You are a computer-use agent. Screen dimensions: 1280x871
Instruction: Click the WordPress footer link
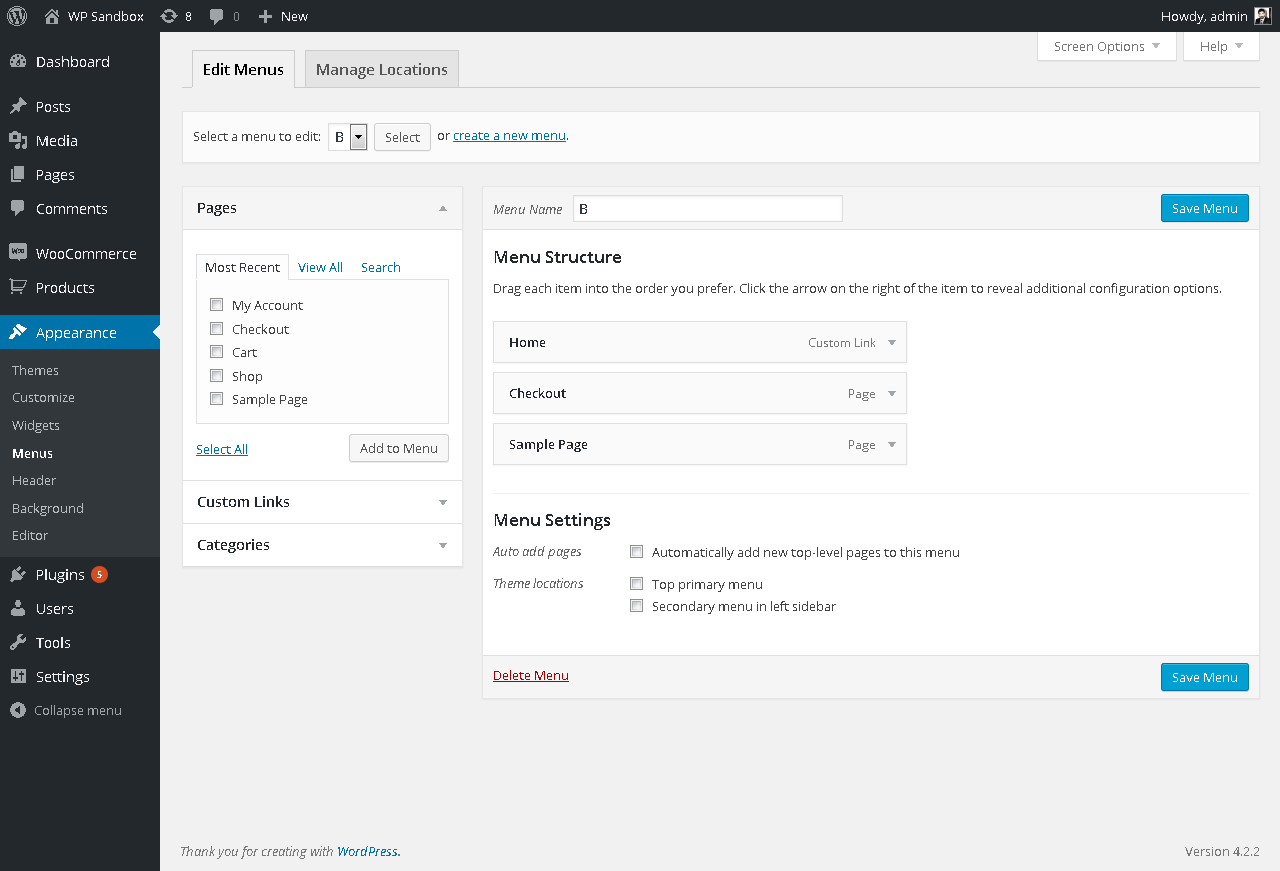(x=368, y=851)
